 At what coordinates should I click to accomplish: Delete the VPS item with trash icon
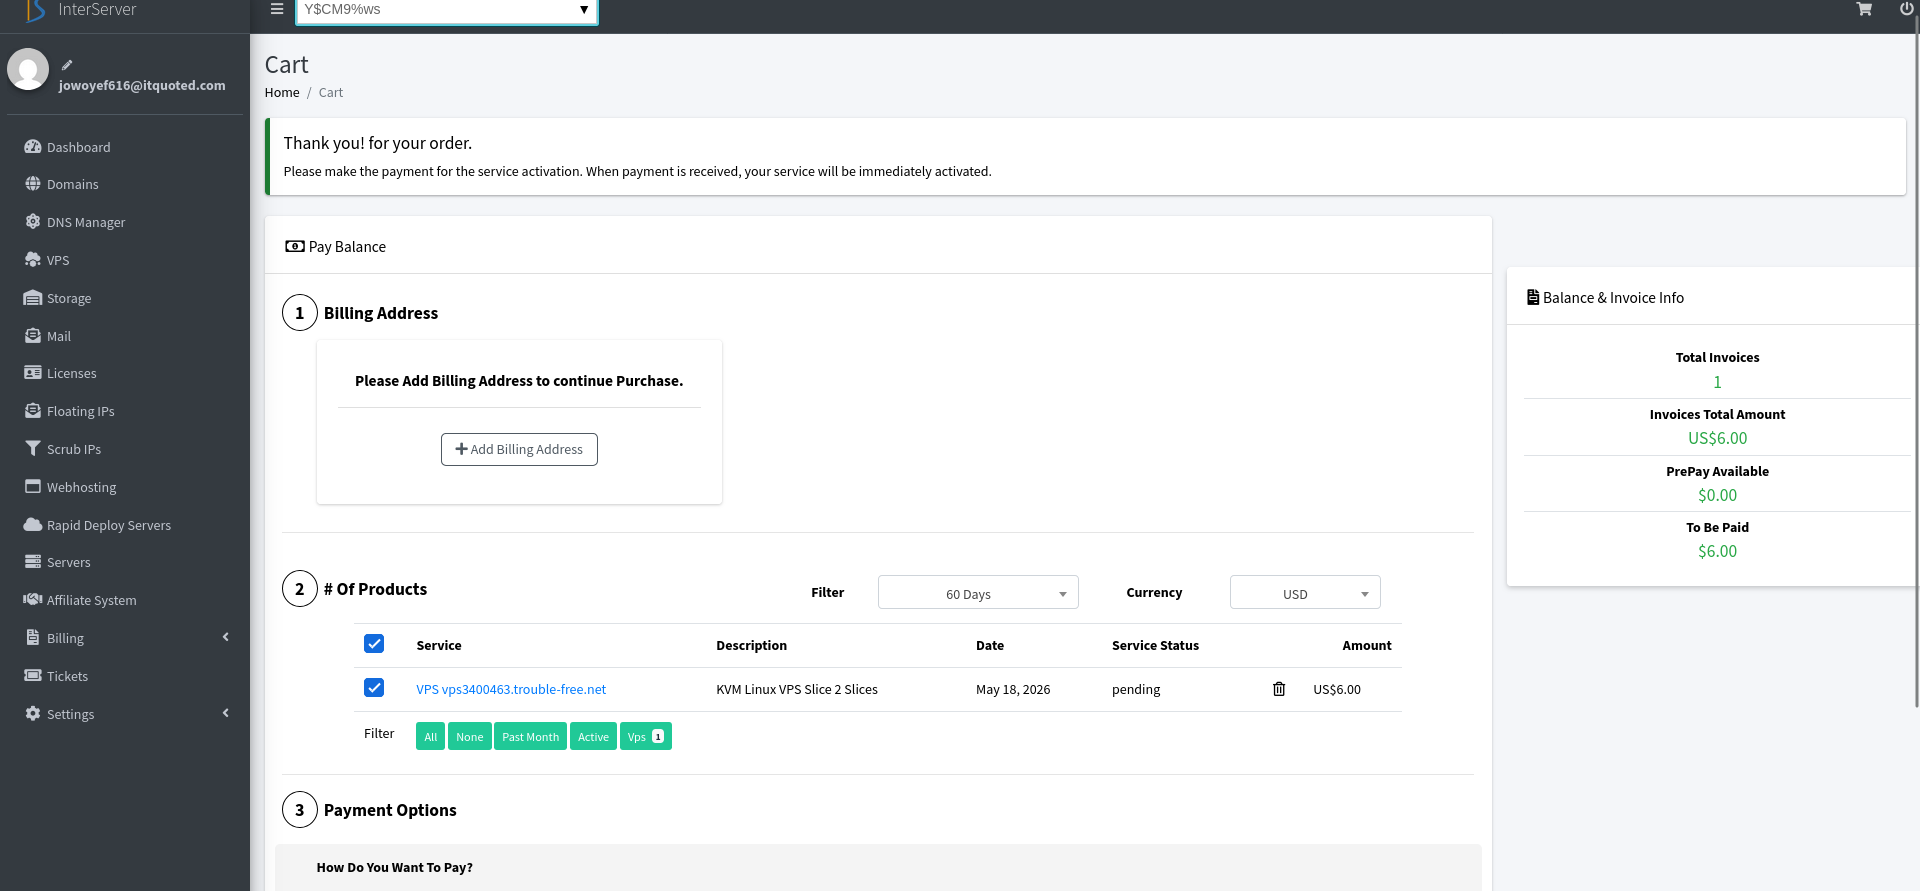click(x=1279, y=689)
